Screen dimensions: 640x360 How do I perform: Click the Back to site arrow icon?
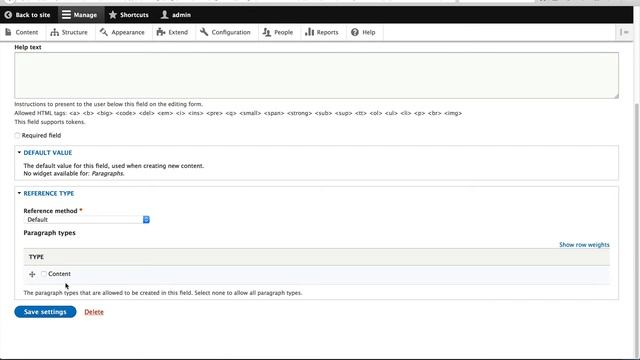[8, 15]
